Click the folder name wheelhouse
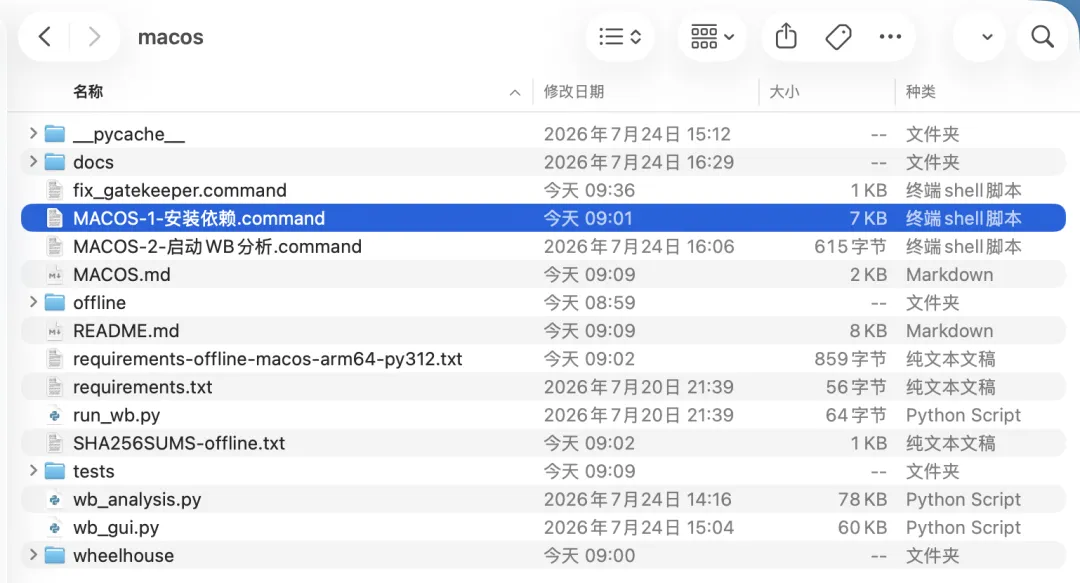Screen dimensions: 1080x583 pyautogui.click(x=123, y=555)
